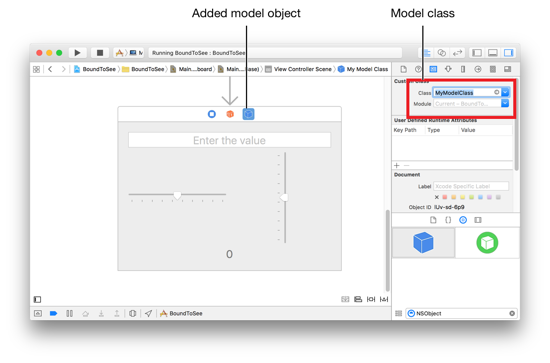Go forward in jump bar history

point(63,69)
